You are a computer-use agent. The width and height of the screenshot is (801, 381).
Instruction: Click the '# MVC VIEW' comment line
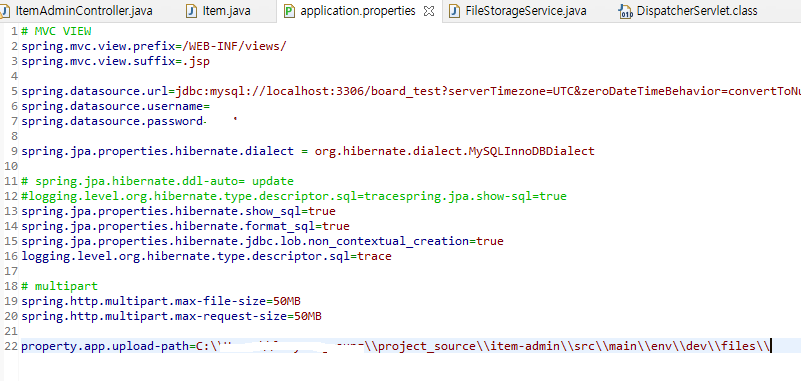(x=56, y=31)
